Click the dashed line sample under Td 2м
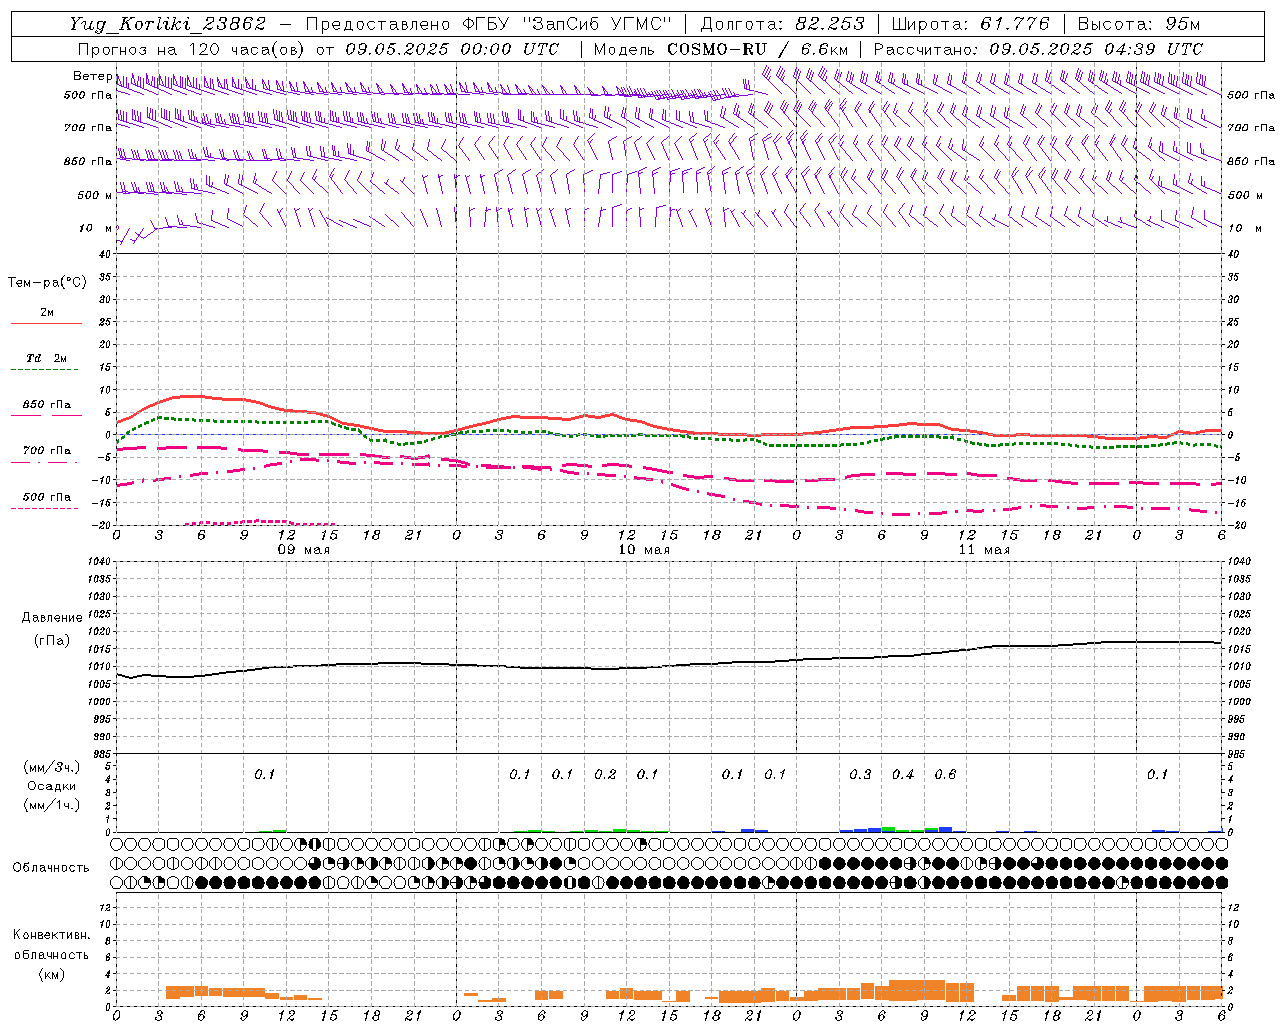1280x1024 pixels. (44, 369)
